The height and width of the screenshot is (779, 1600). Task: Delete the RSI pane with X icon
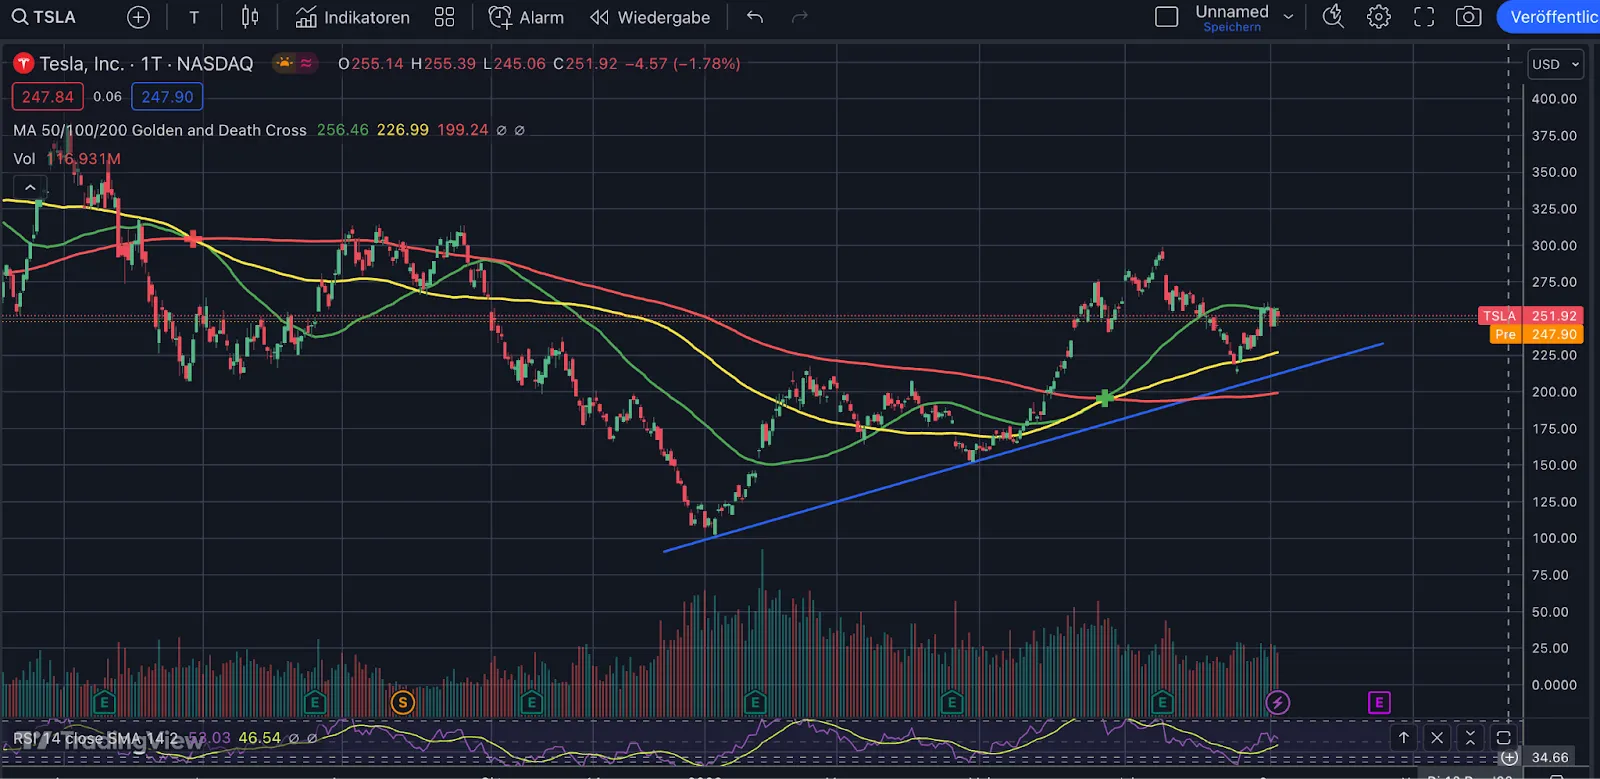(1437, 738)
